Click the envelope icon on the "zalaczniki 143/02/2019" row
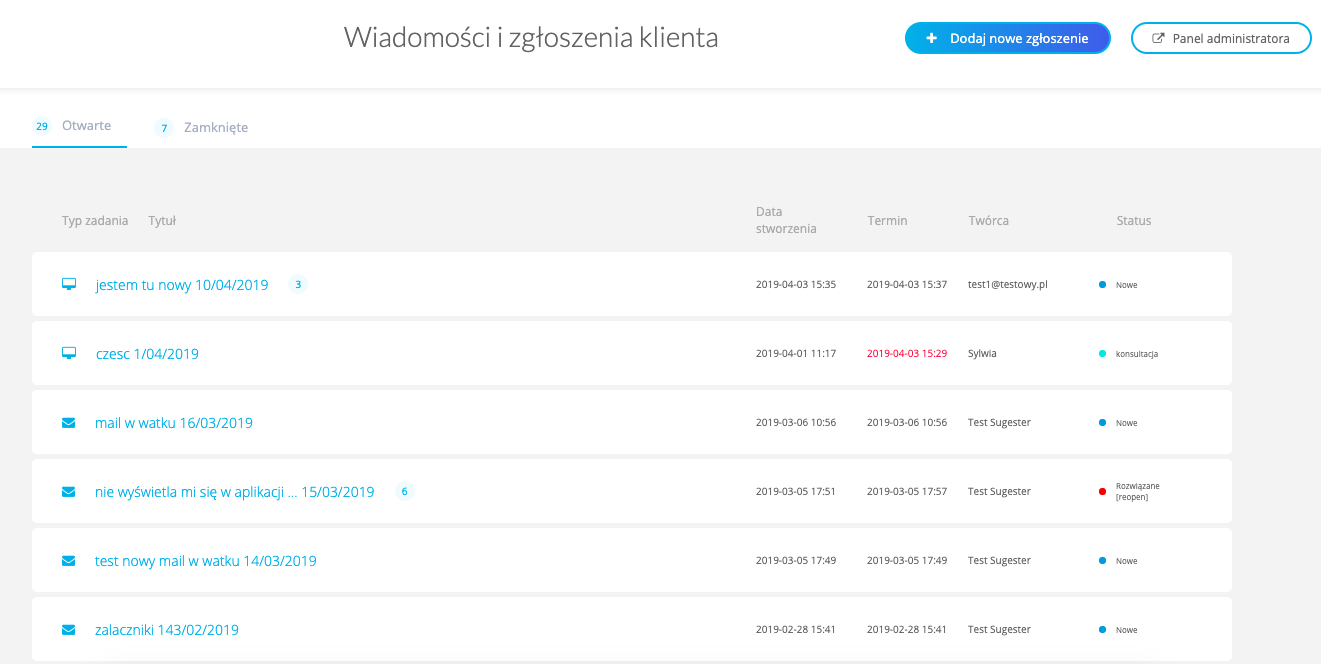The image size is (1321, 664). (68, 629)
